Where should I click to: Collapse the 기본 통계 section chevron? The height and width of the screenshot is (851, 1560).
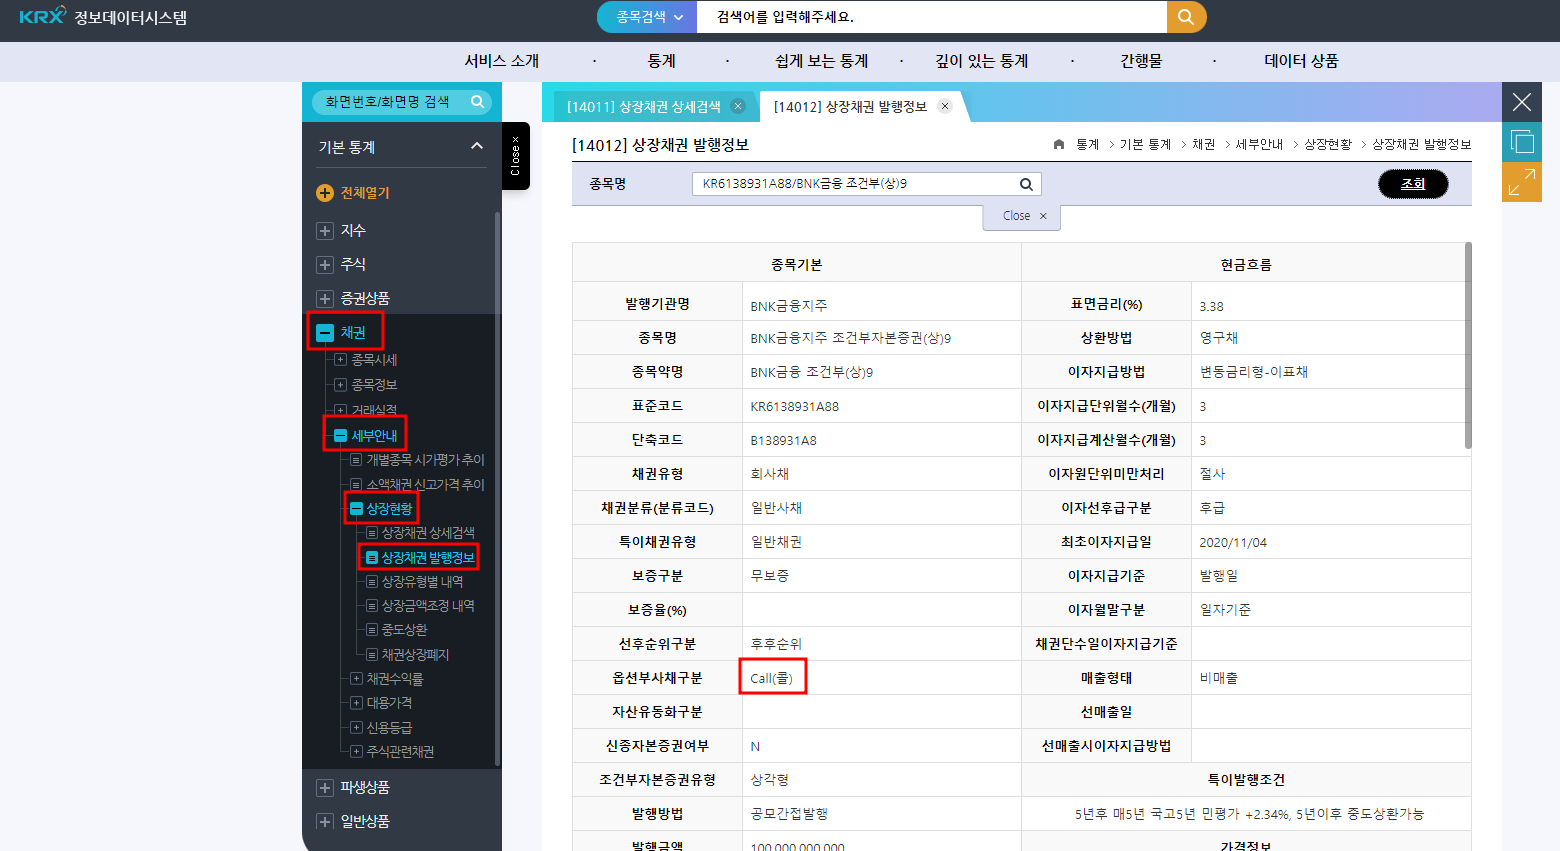[x=477, y=146]
